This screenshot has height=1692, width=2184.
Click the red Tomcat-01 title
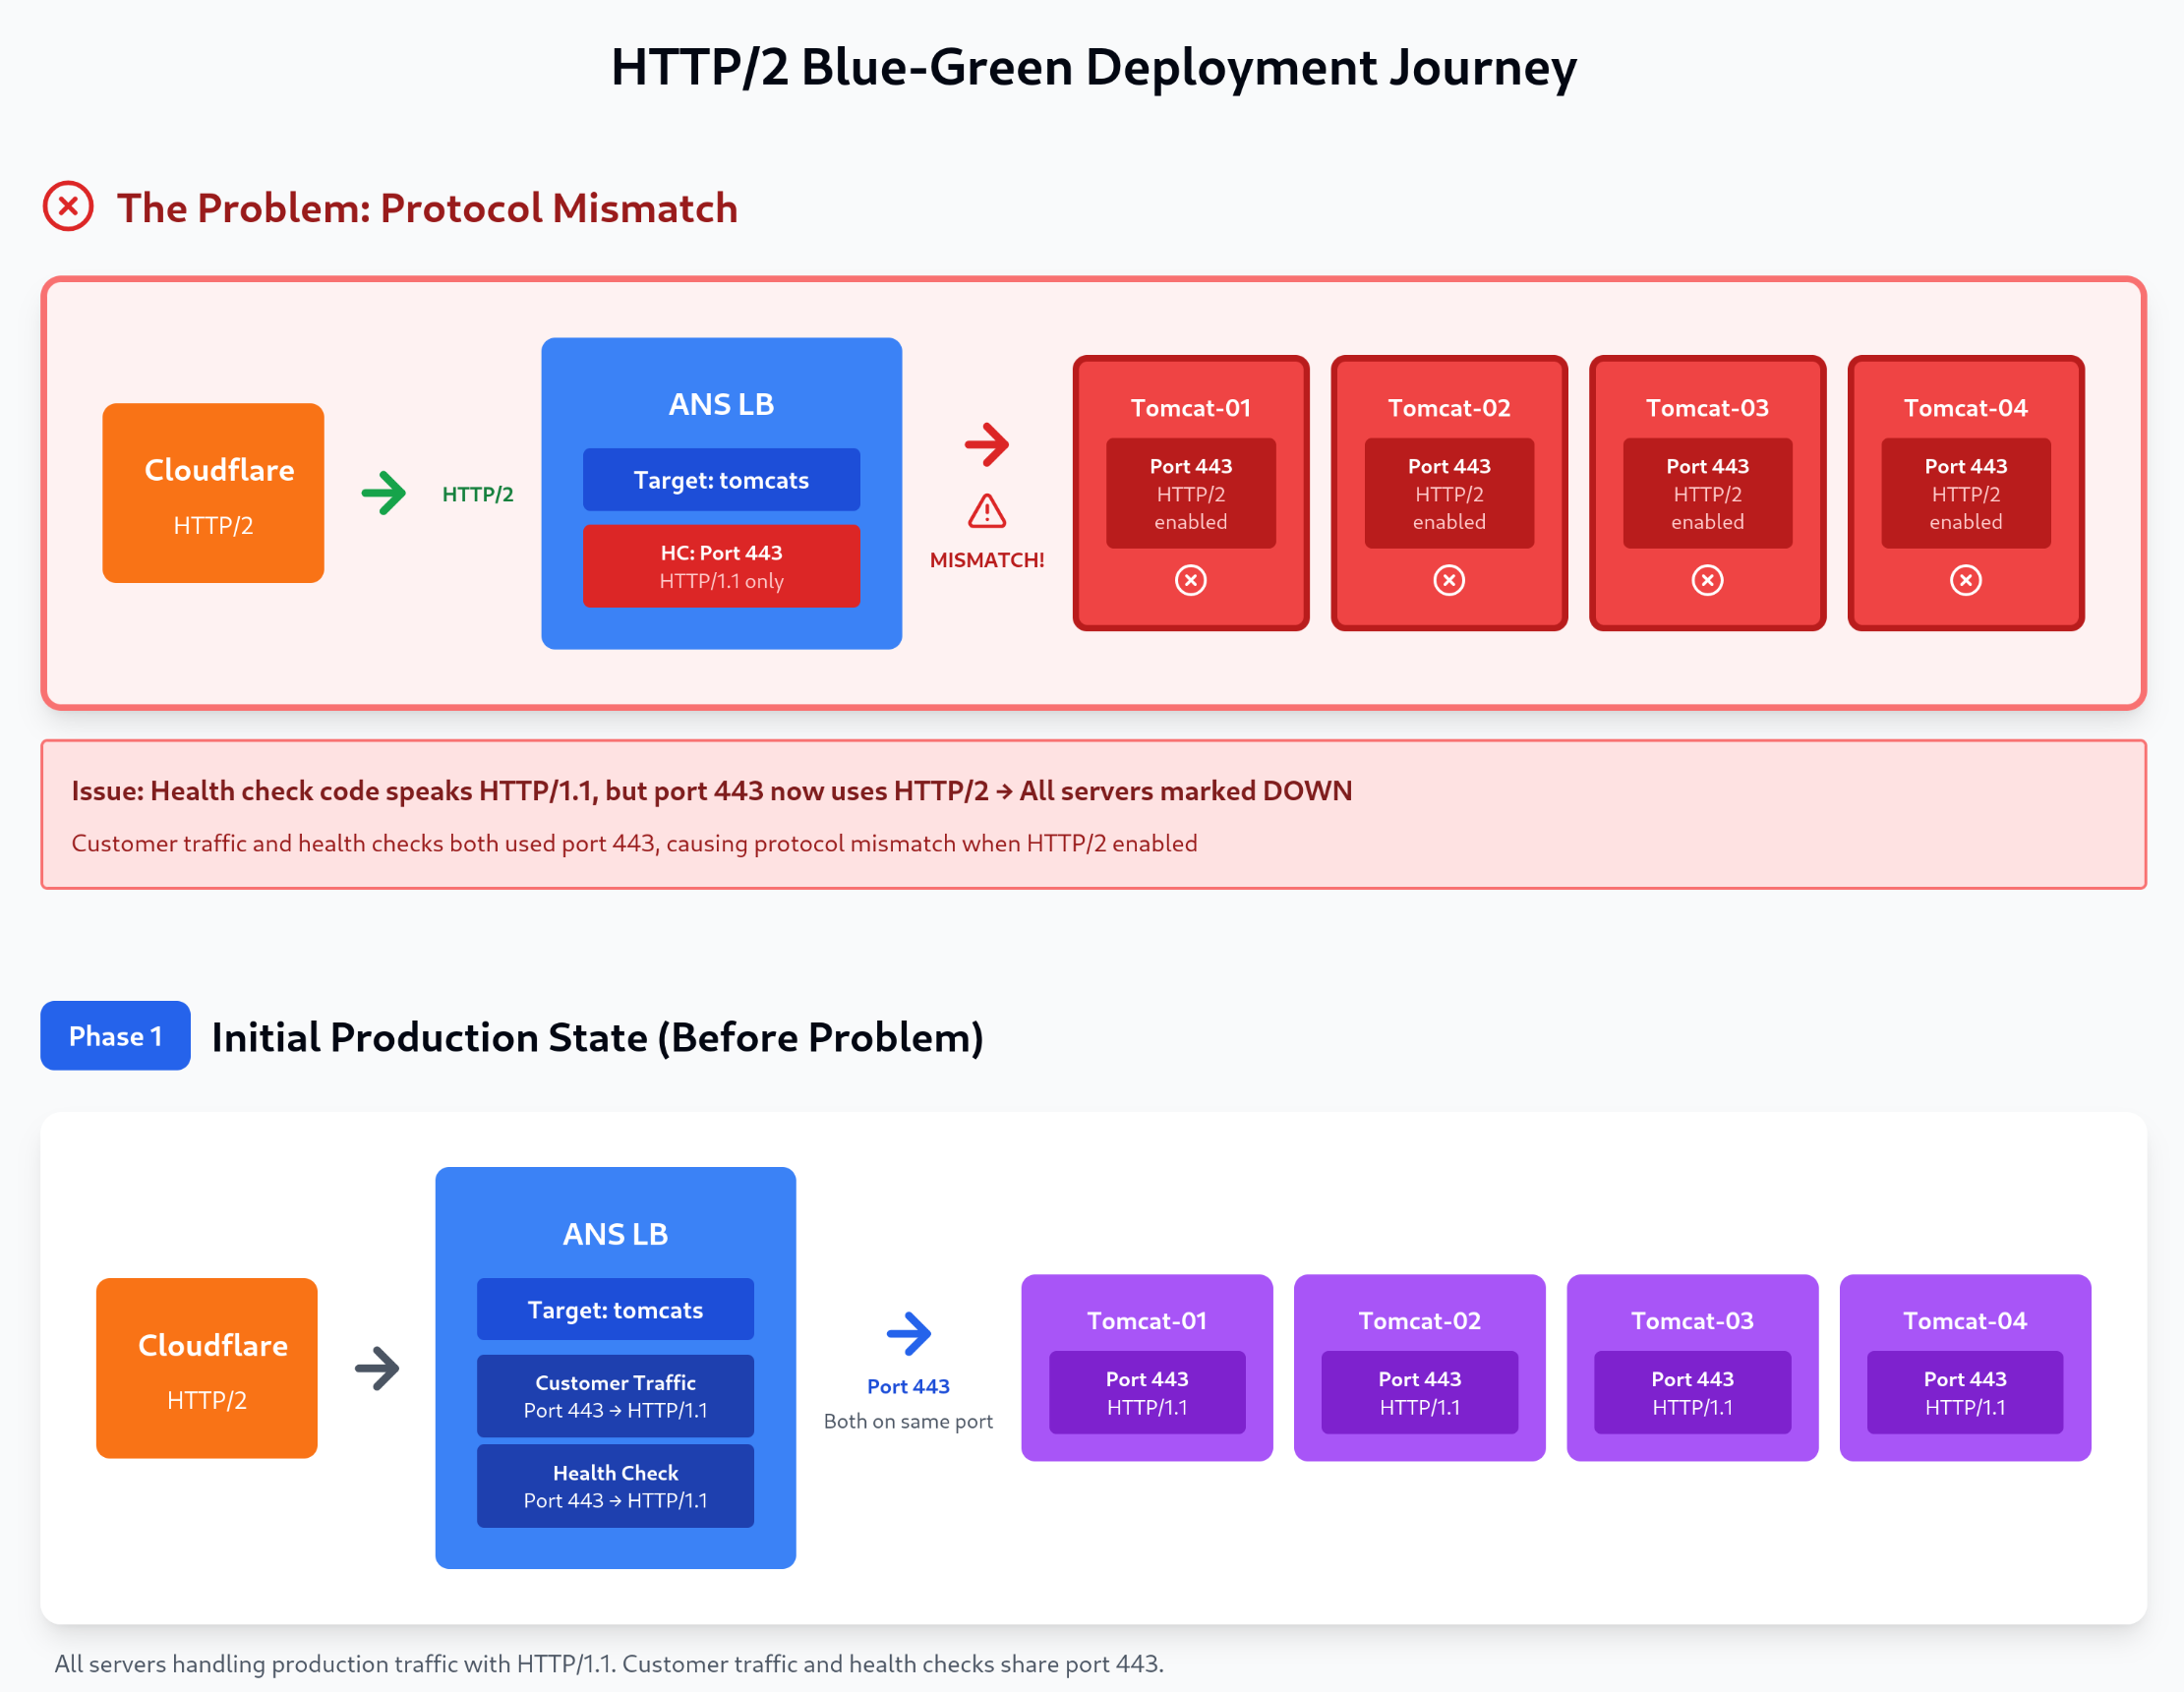(1191, 408)
